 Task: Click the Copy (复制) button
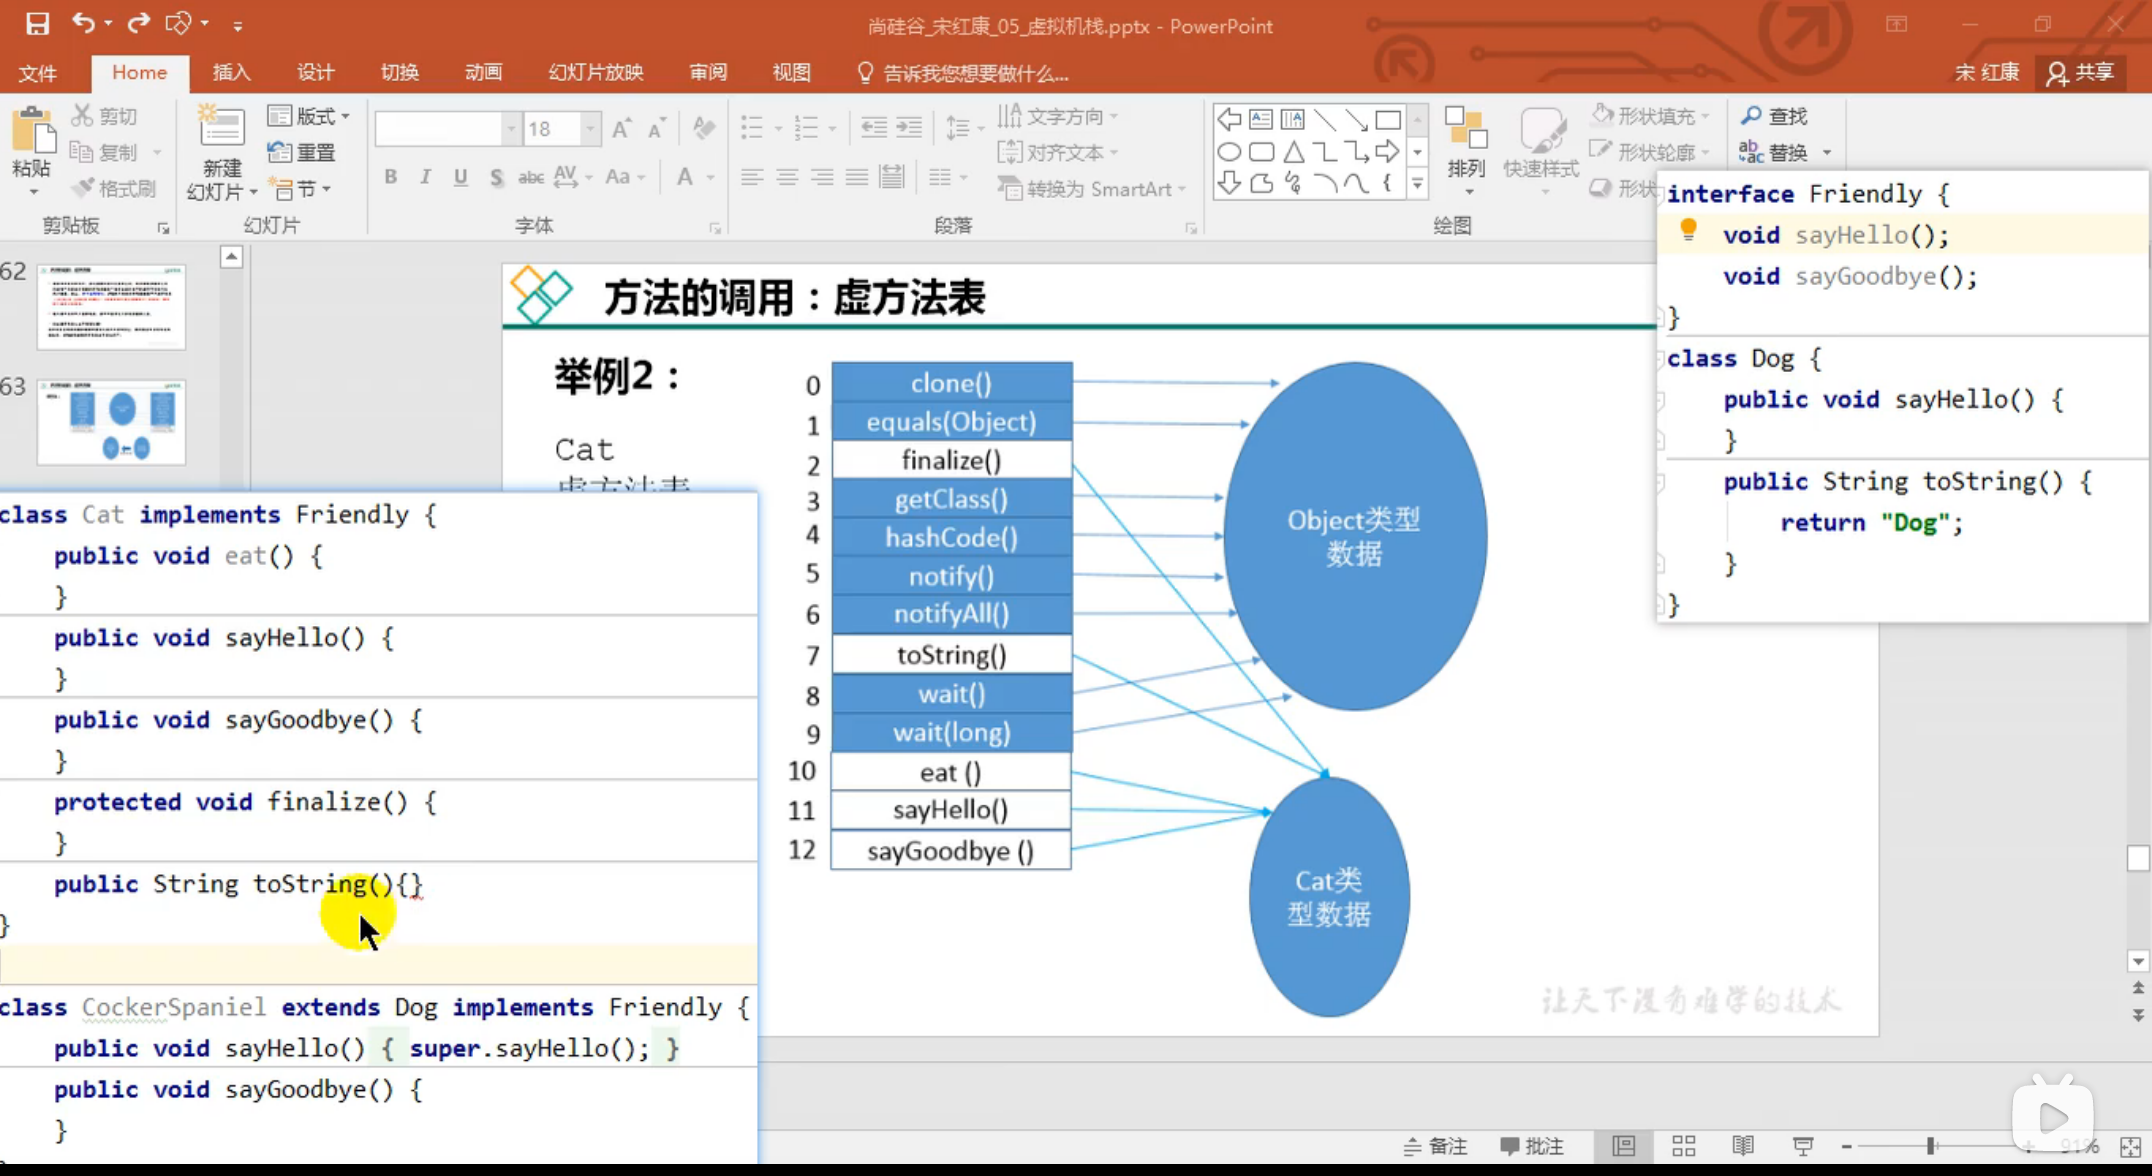pos(104,152)
